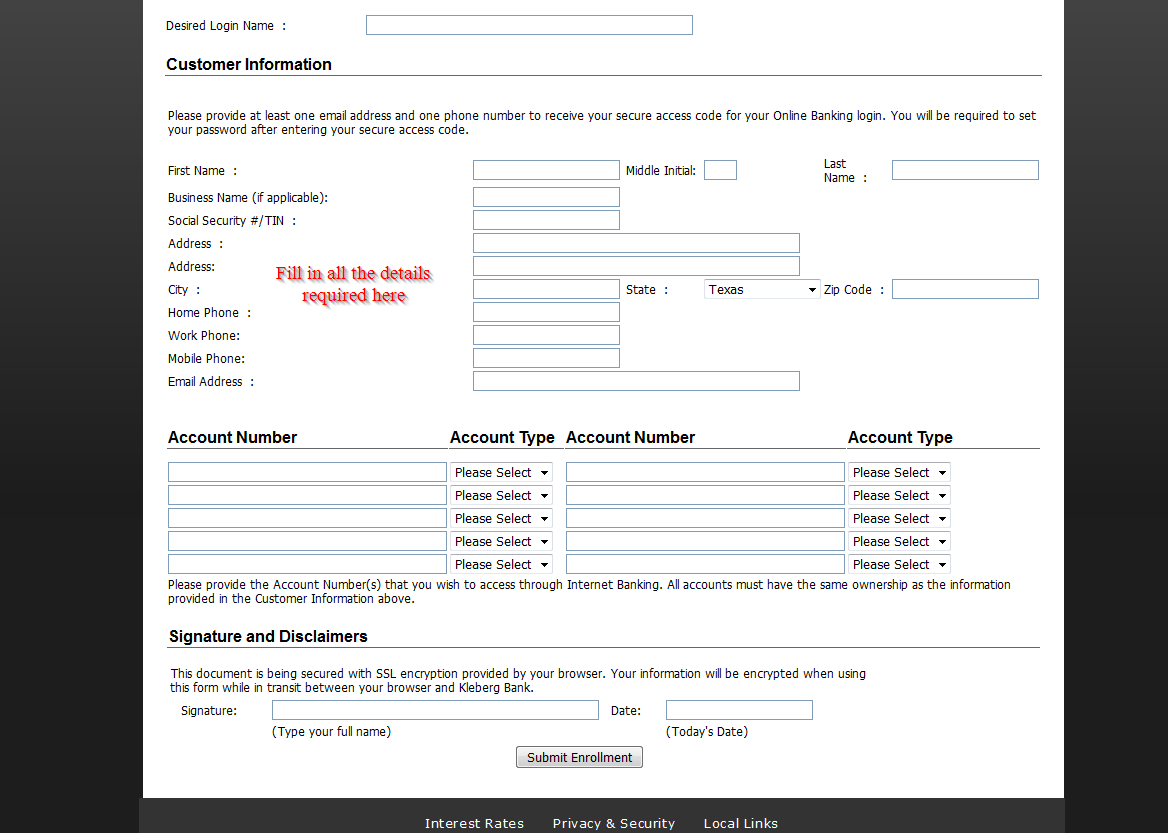Click into the Last Name field

coord(965,171)
